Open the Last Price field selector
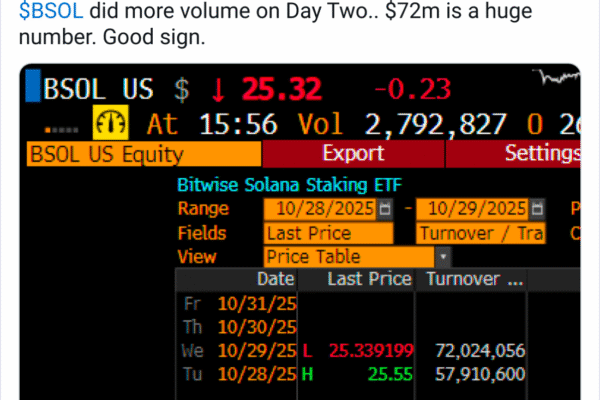This screenshot has width=600, height=400. (x=329, y=233)
